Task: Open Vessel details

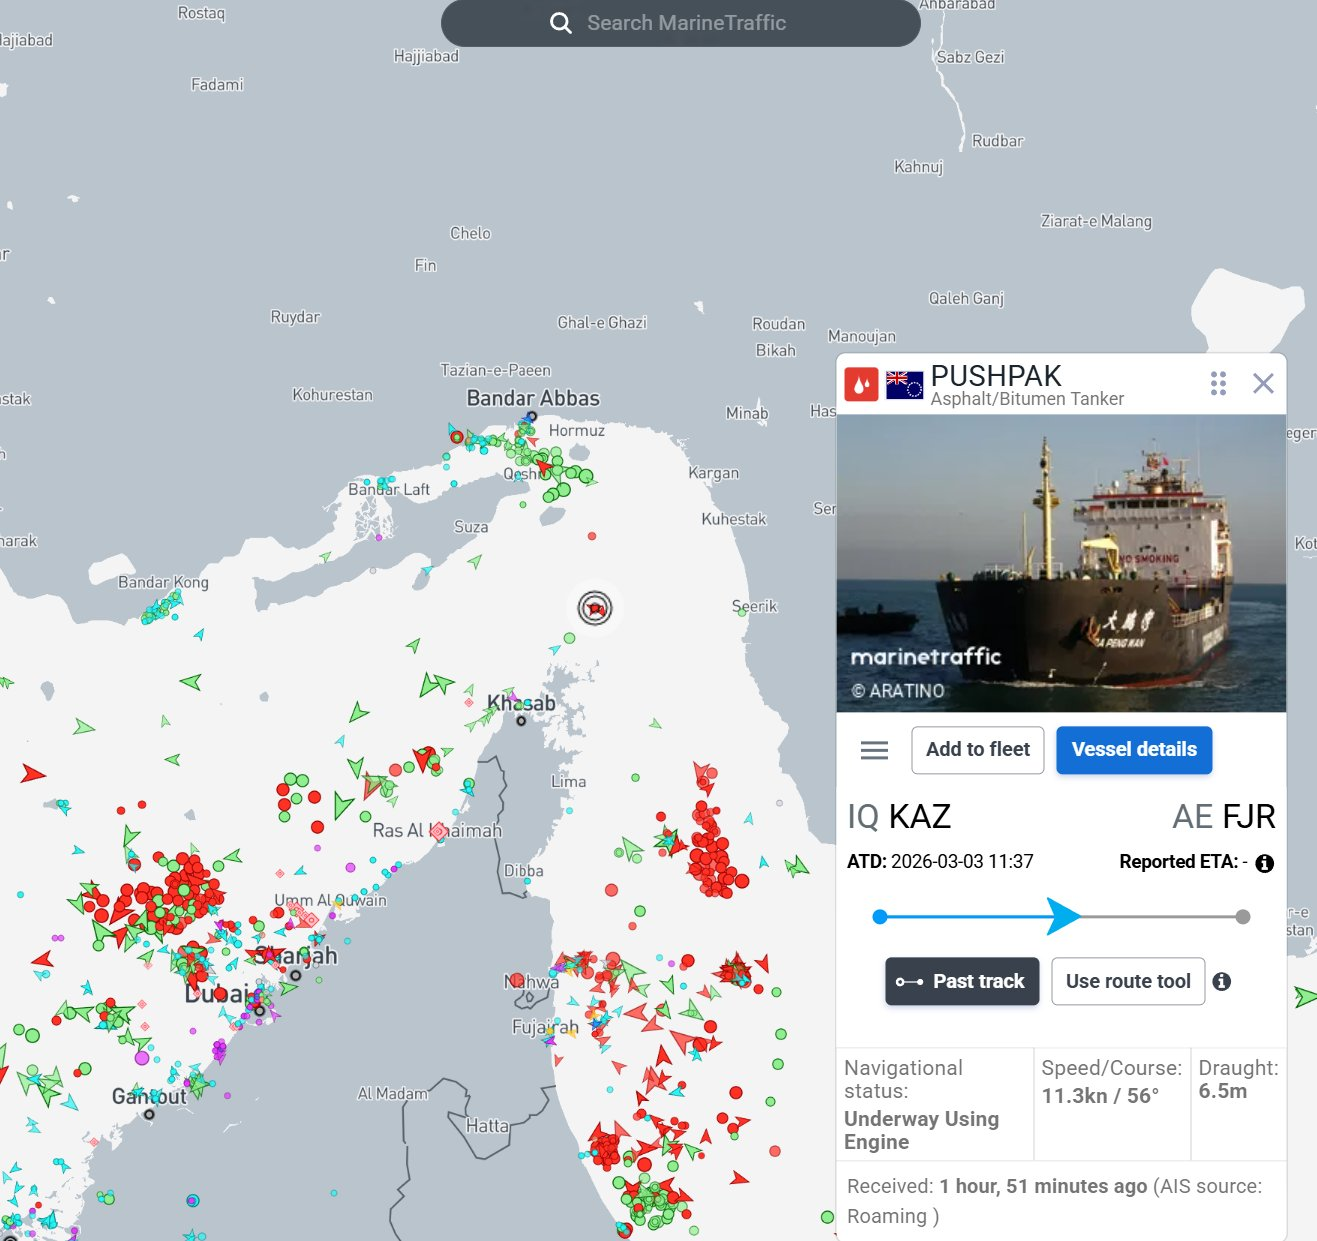Action: pos(1134,750)
